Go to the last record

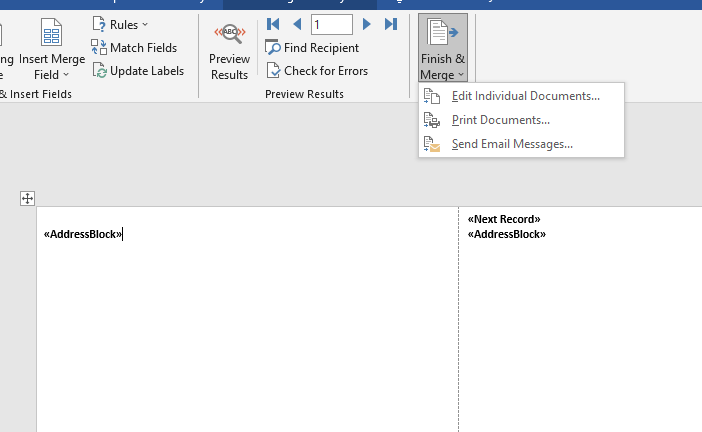[x=391, y=24]
